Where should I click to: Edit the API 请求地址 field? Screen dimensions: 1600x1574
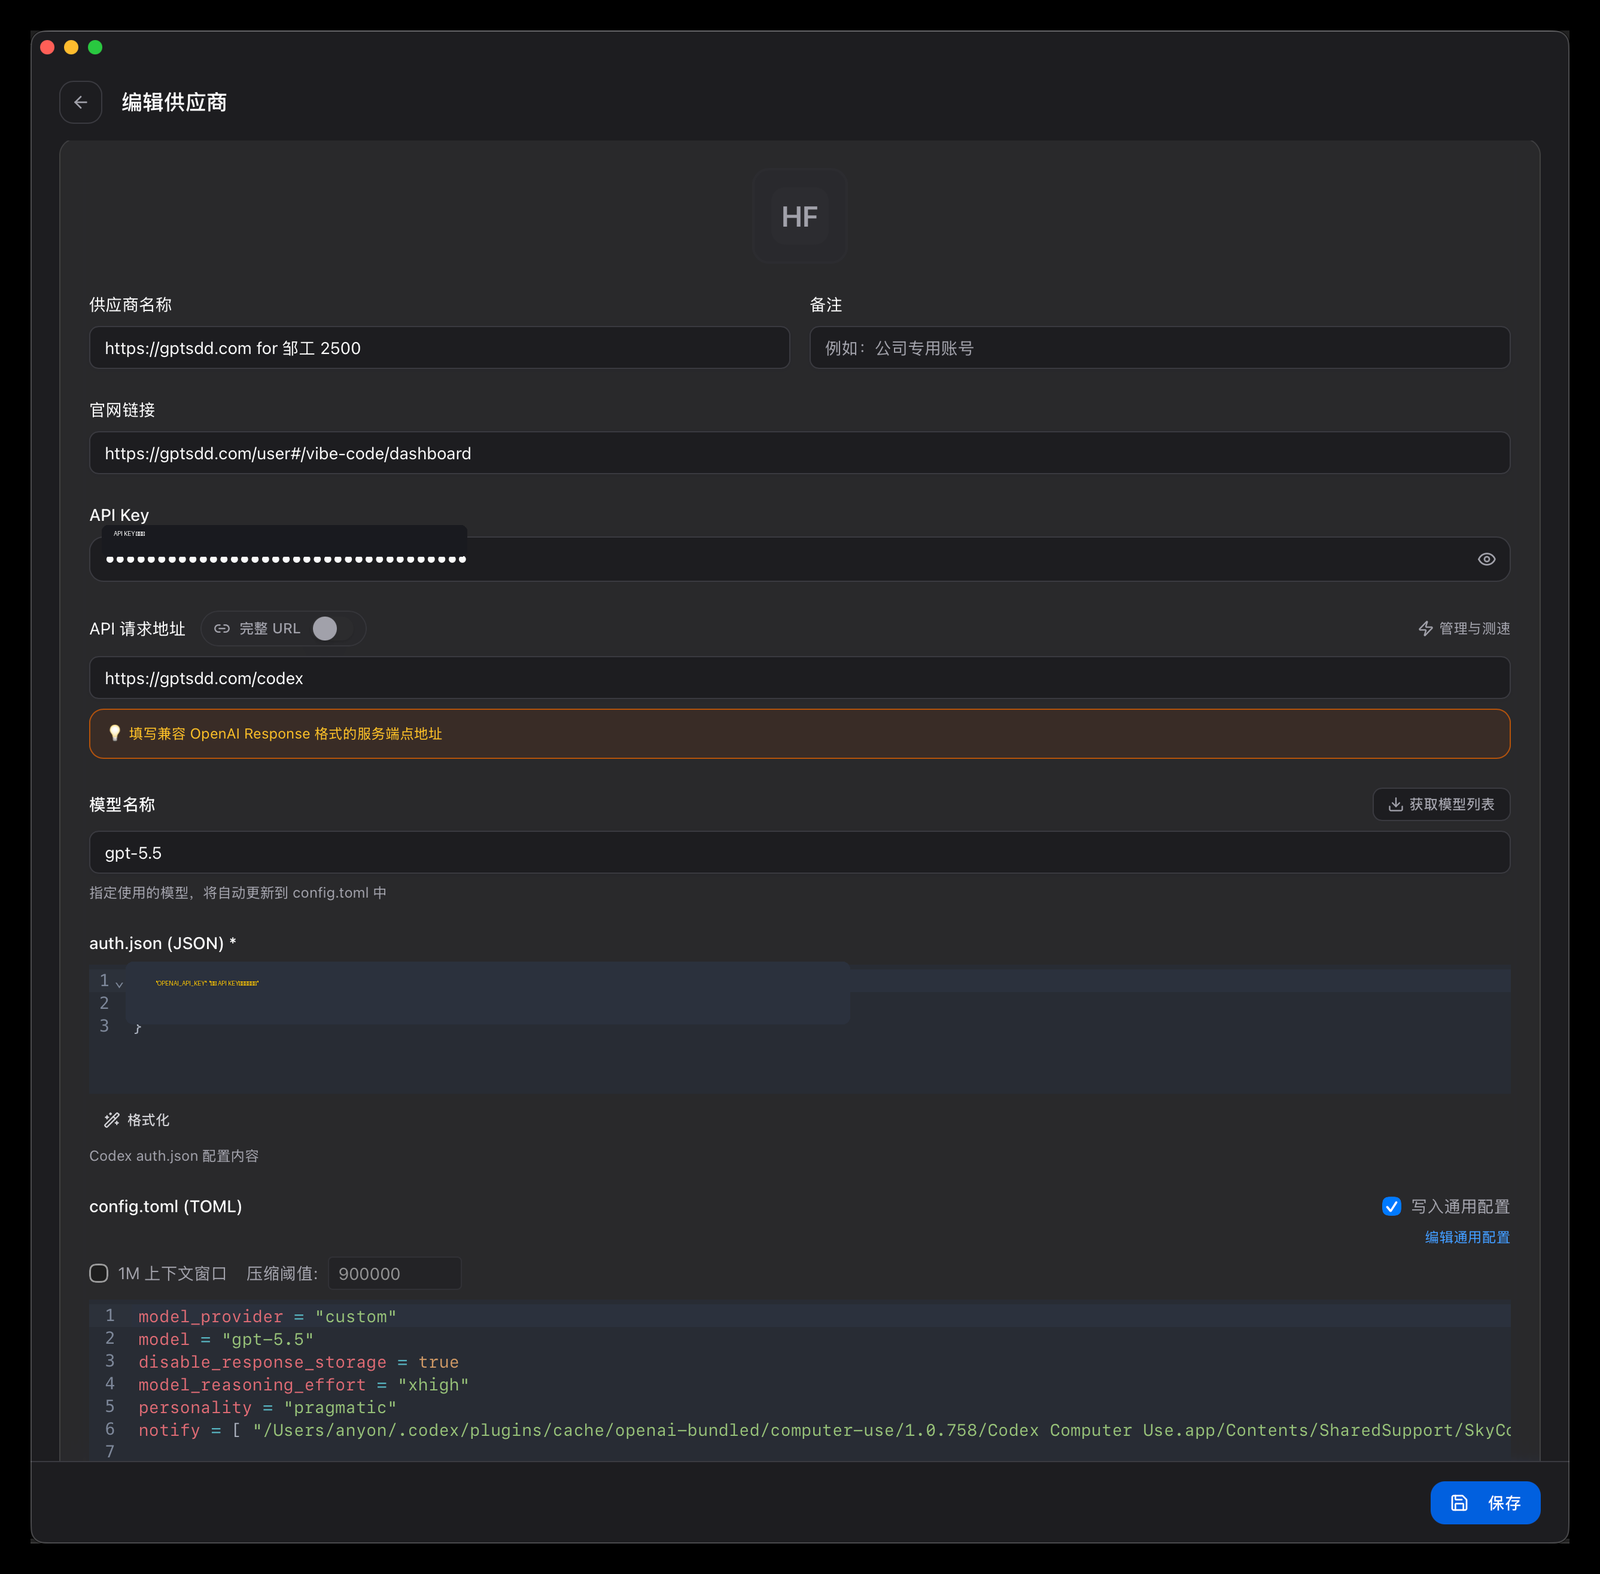[800, 678]
